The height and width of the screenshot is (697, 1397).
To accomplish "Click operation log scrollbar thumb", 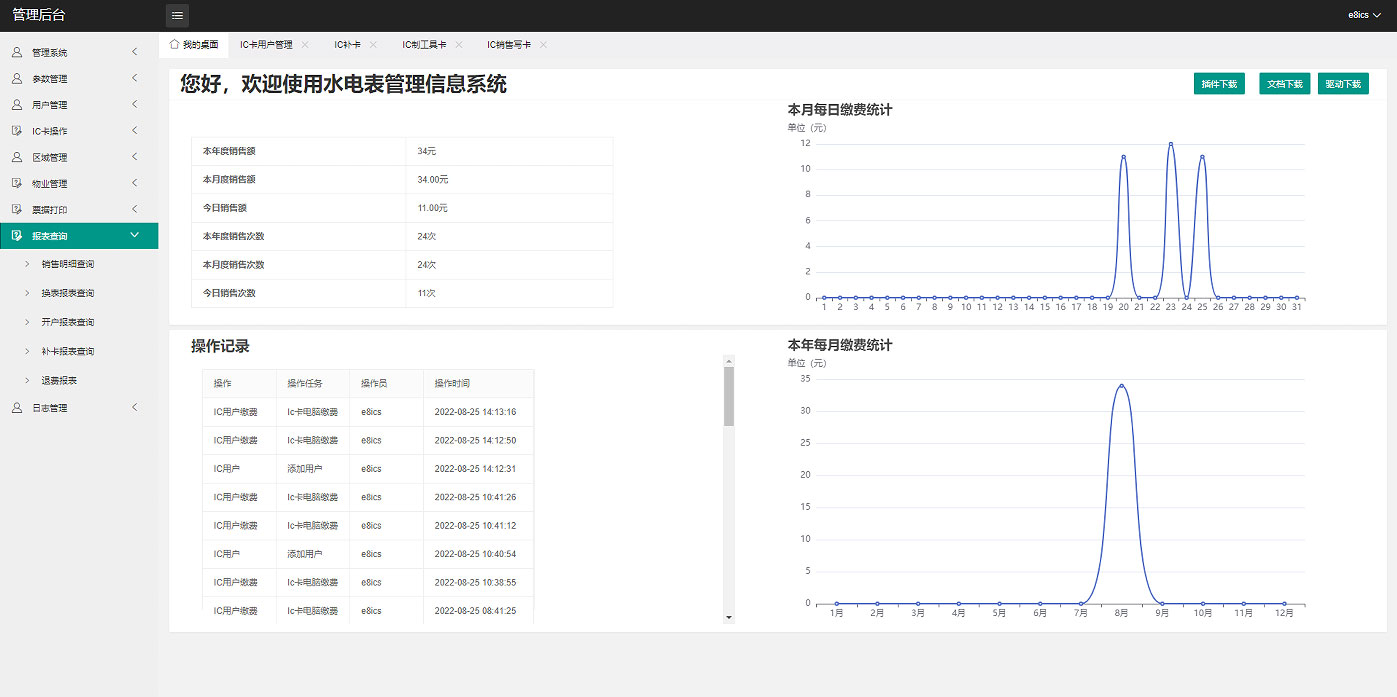I will [729, 396].
